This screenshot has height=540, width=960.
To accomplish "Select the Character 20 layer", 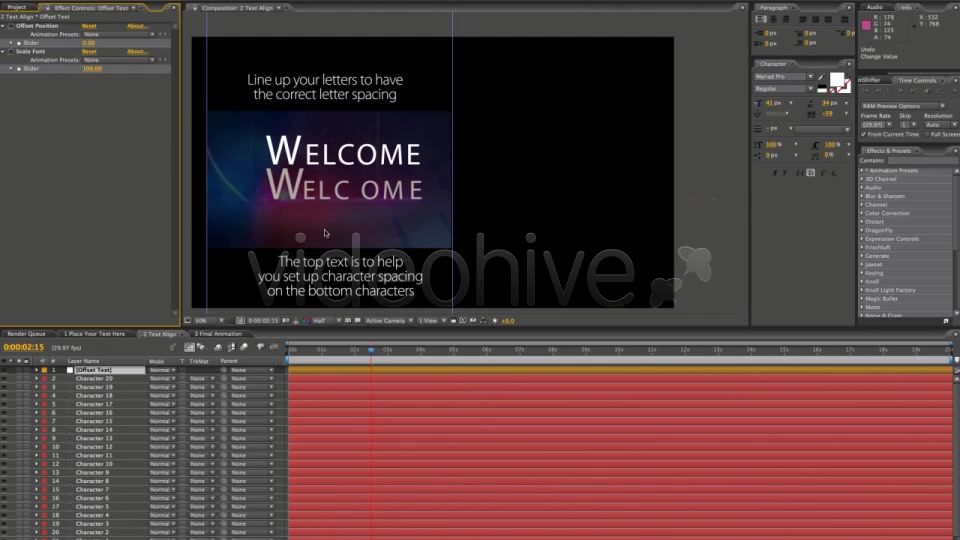I will [x=94, y=379].
